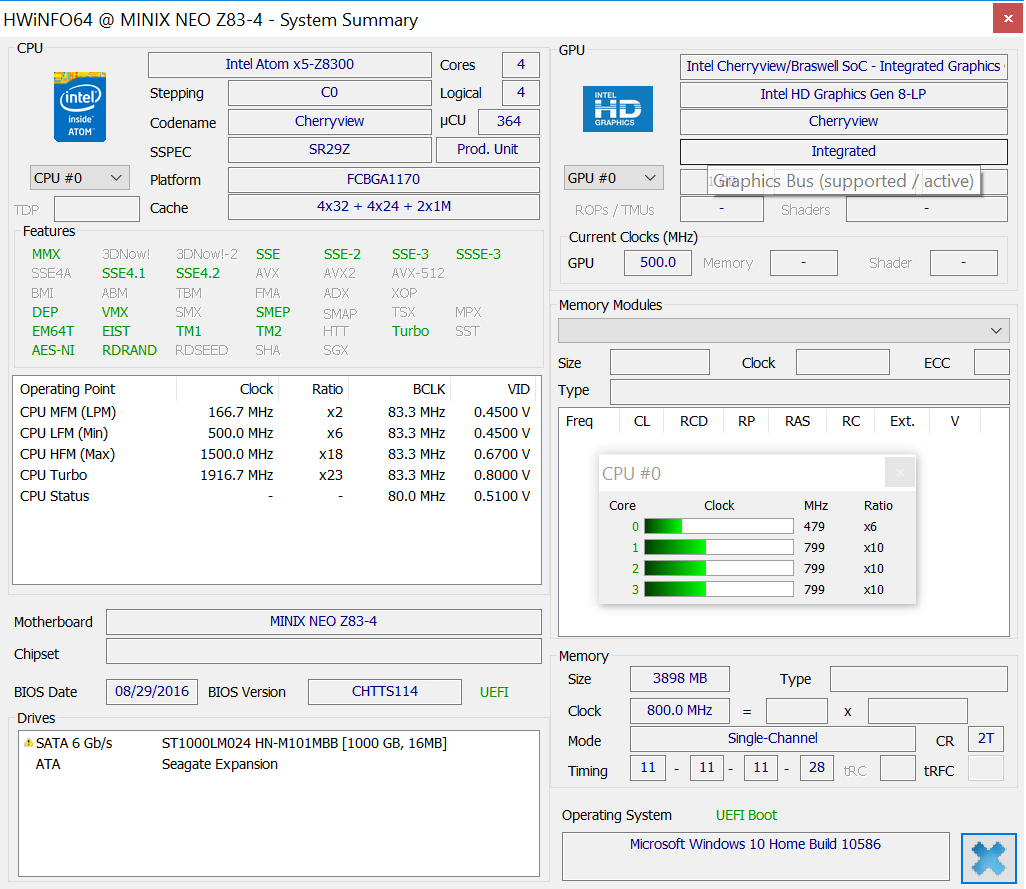Open the GPU #0 selector dropdown
This screenshot has width=1026, height=889.
(613, 178)
